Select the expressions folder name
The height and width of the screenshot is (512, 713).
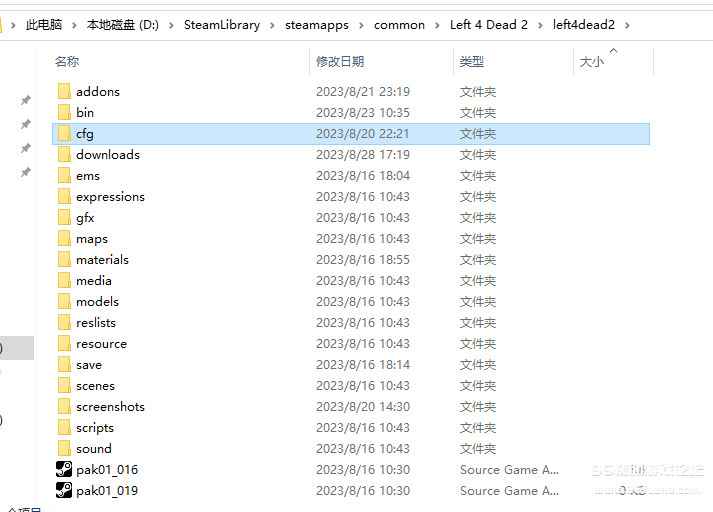coord(110,196)
